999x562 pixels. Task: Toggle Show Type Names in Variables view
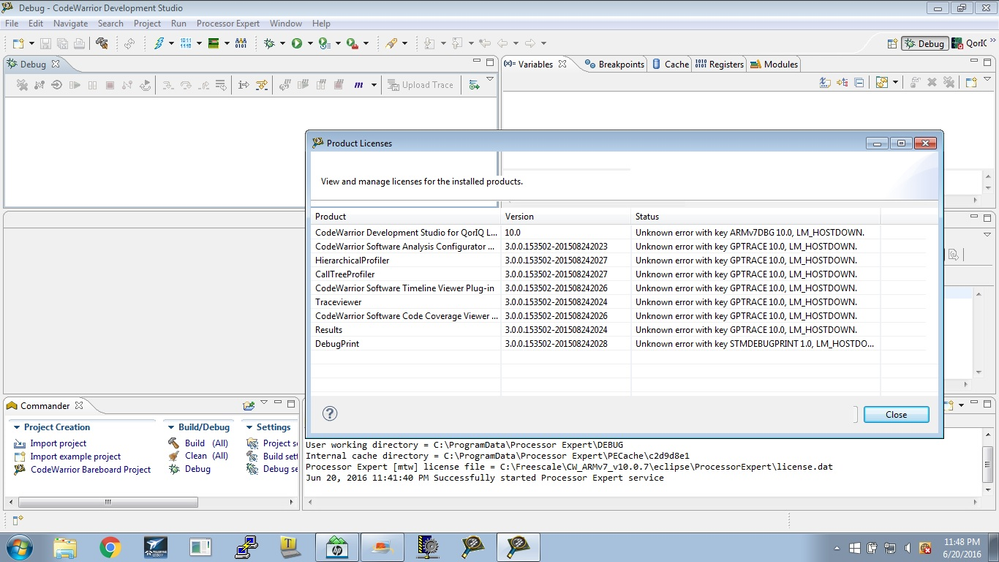tap(825, 83)
